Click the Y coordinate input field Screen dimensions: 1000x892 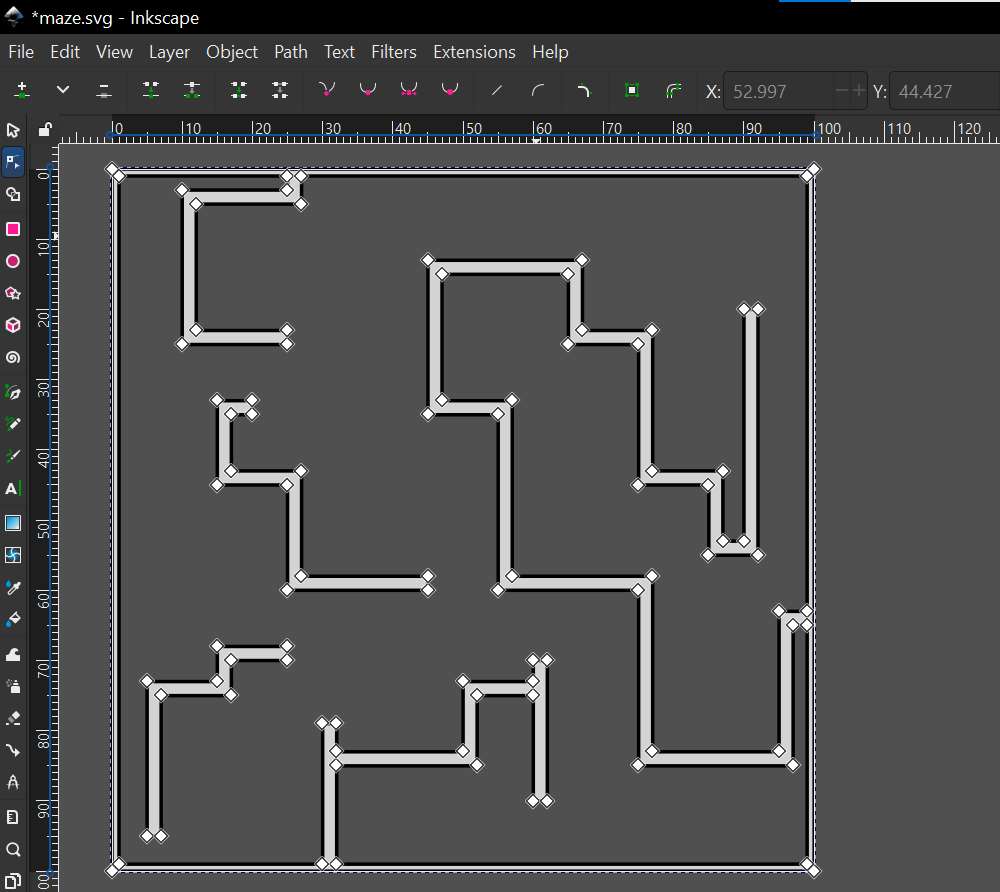pos(944,91)
